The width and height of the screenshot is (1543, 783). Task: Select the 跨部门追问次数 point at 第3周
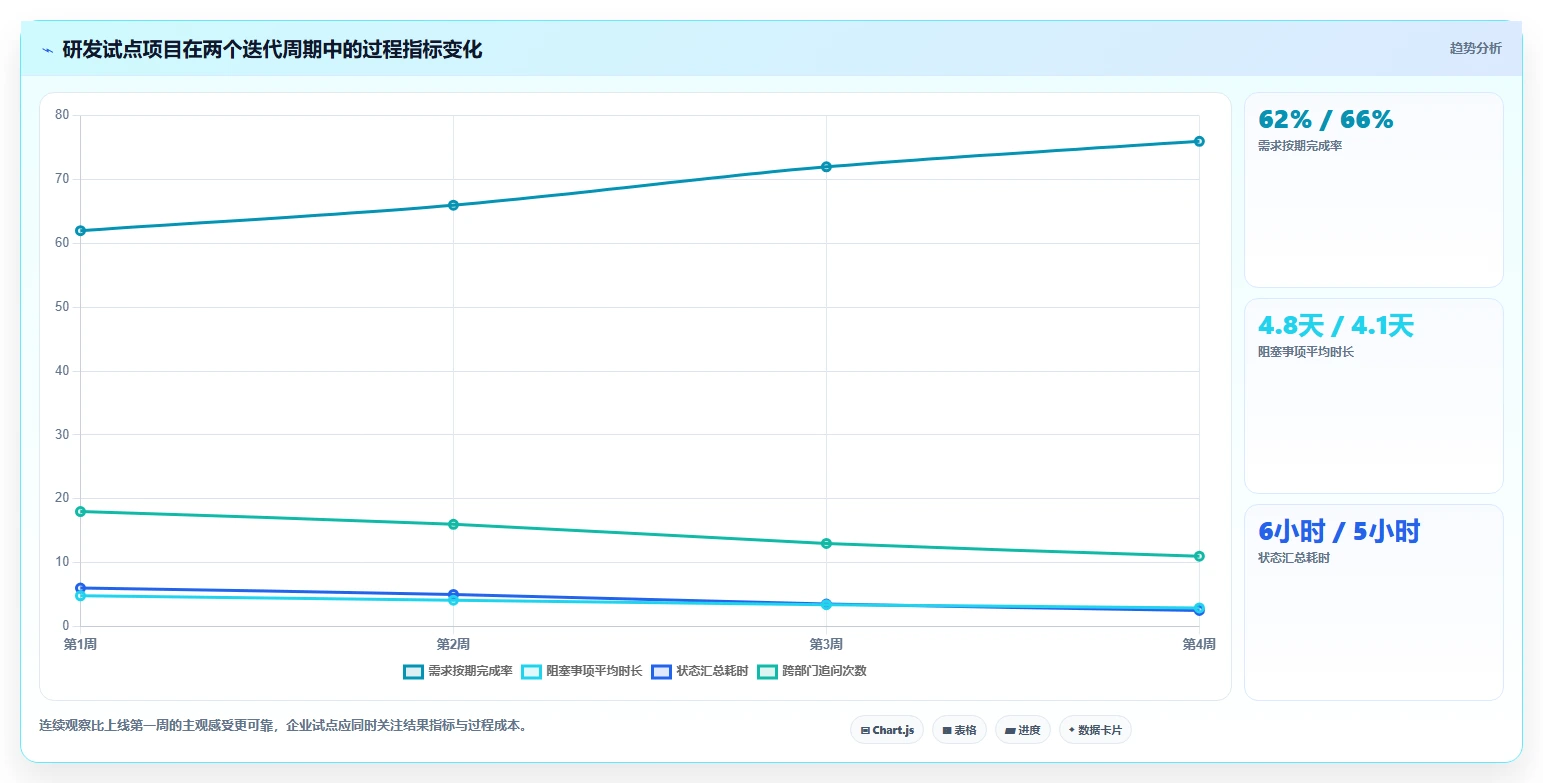[x=826, y=544]
